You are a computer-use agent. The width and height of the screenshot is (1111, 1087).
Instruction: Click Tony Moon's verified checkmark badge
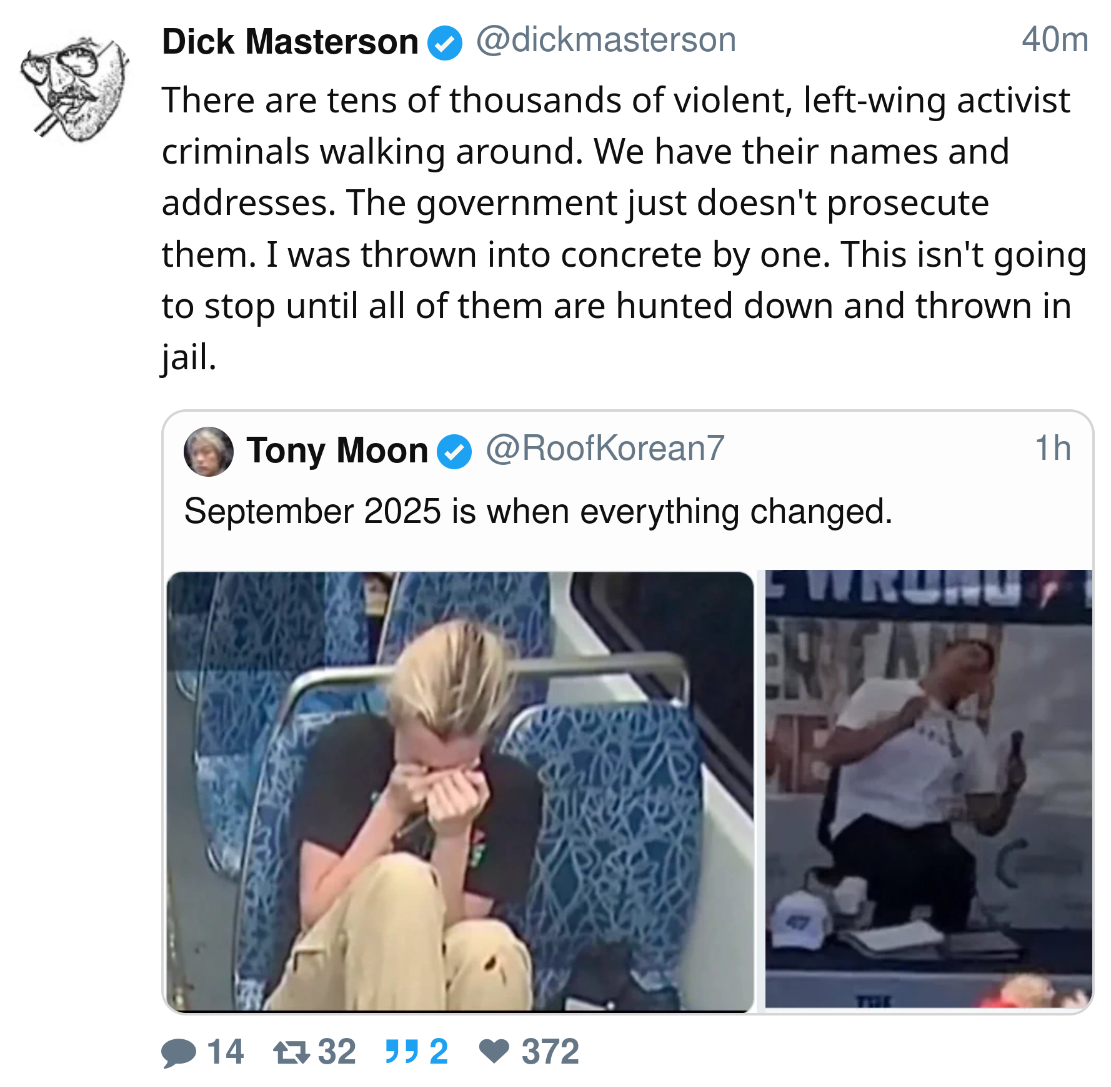click(x=454, y=451)
